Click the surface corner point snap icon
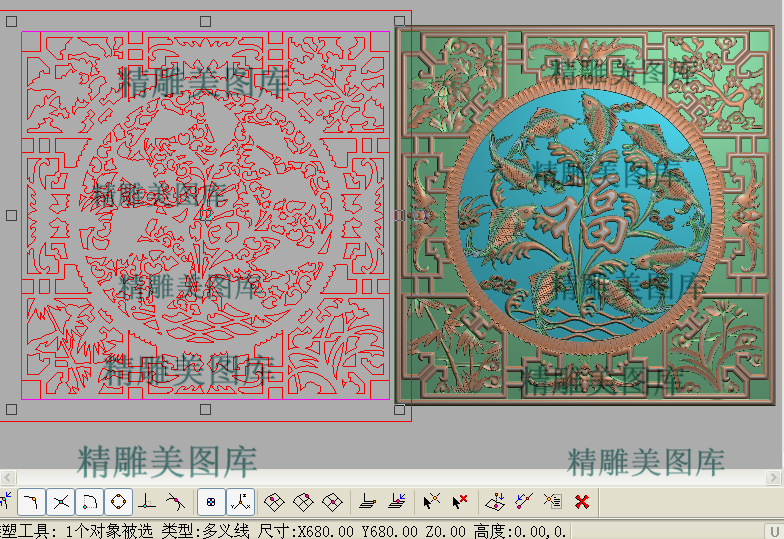The image size is (784, 539). point(274,502)
